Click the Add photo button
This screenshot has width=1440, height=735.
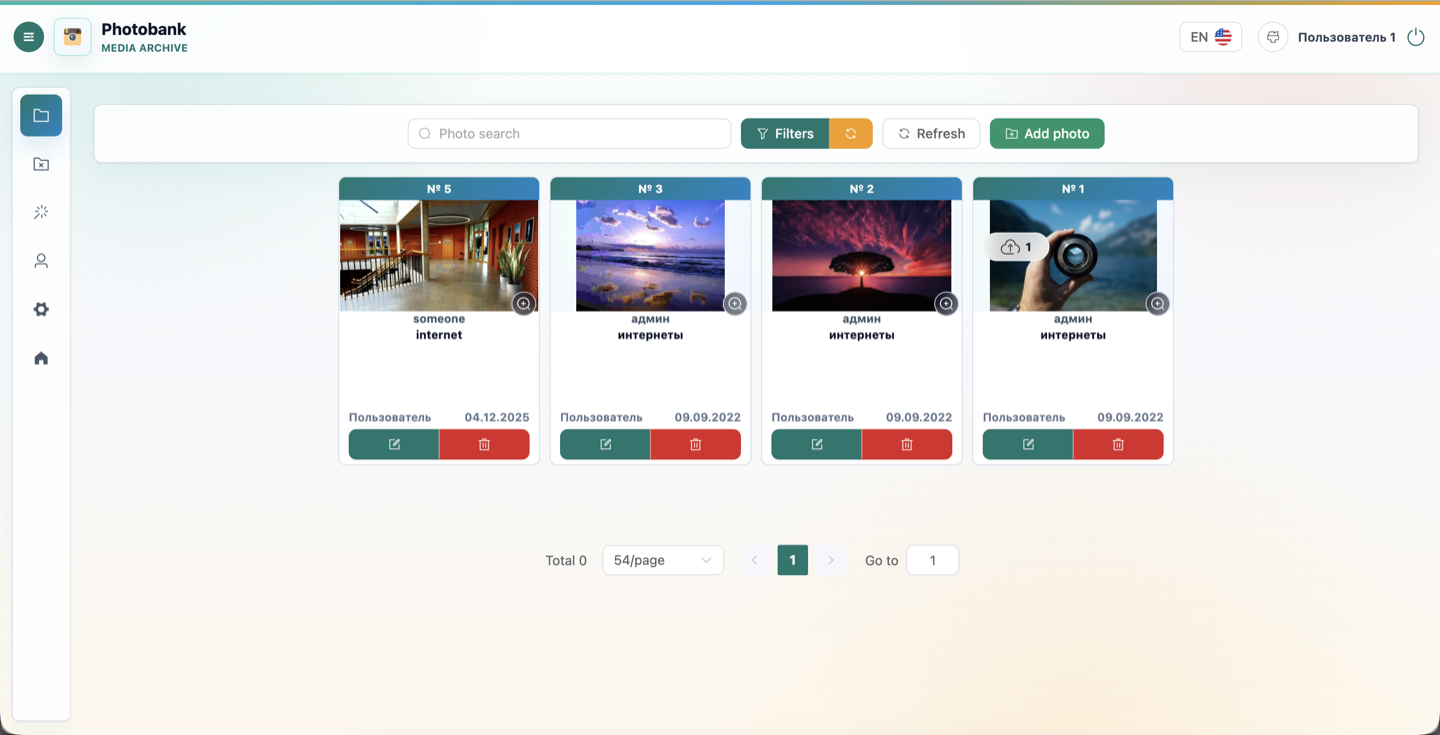tap(1047, 134)
